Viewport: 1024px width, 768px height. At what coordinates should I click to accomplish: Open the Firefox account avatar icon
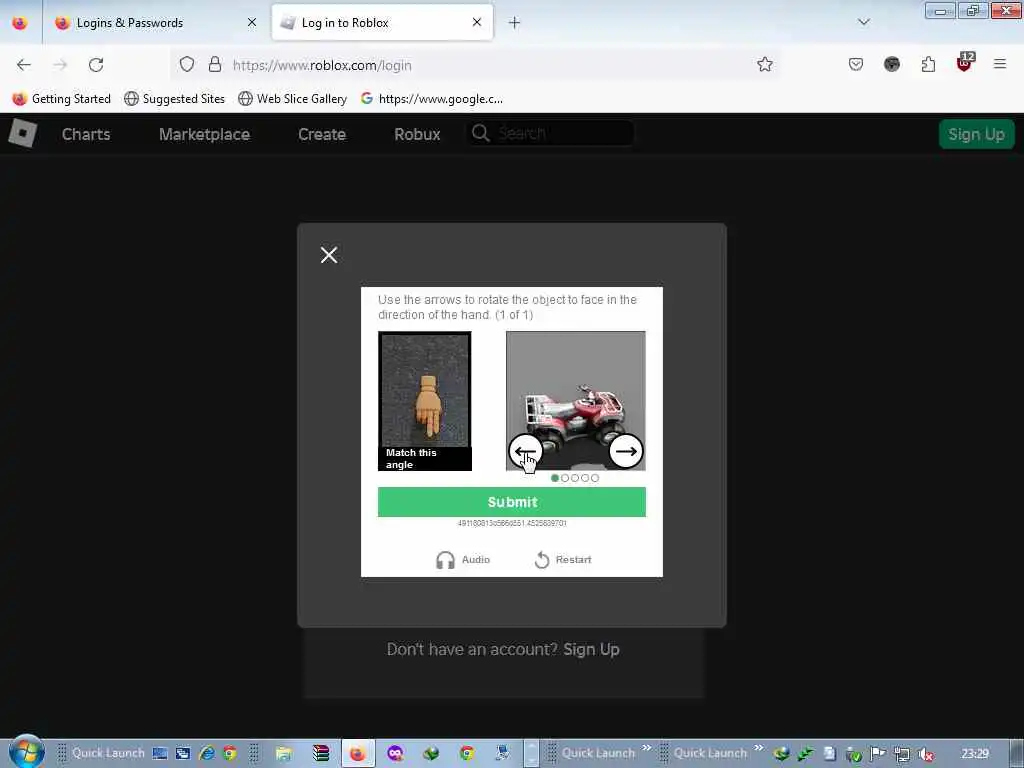click(x=891, y=65)
